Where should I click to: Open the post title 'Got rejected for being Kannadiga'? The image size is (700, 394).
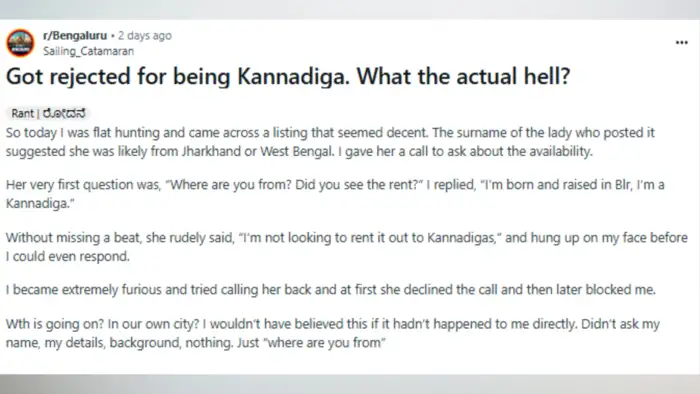[x=288, y=76]
